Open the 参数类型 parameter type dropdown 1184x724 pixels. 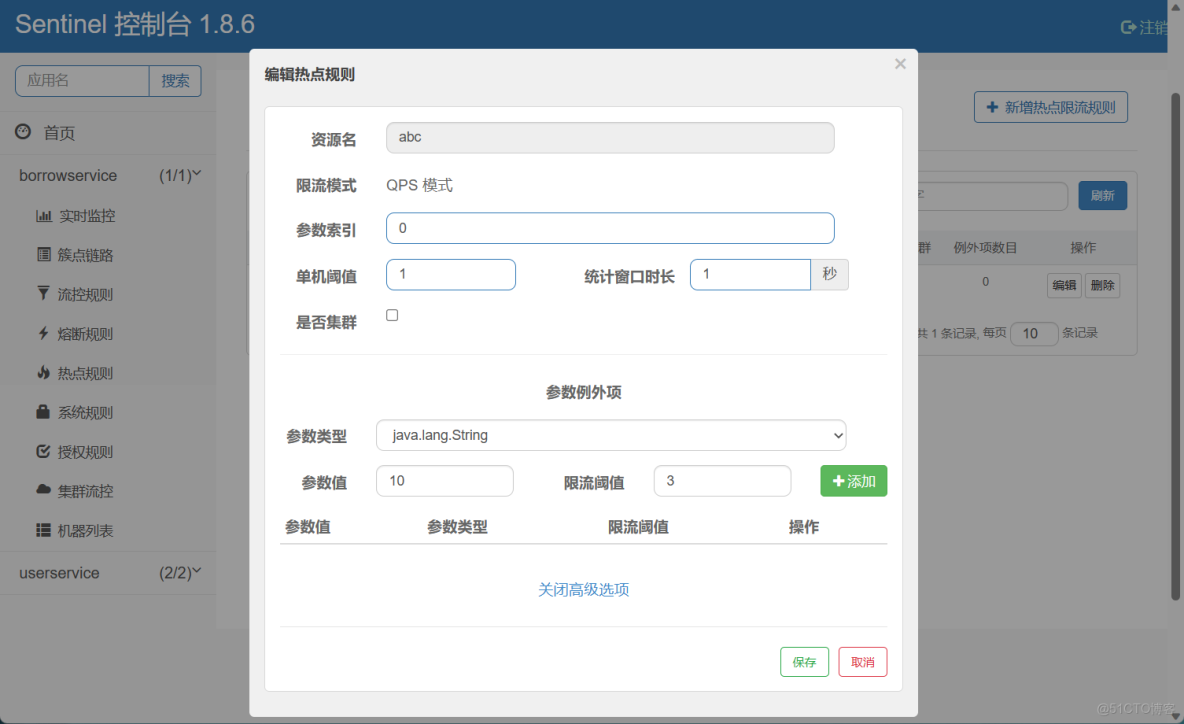tap(610, 435)
